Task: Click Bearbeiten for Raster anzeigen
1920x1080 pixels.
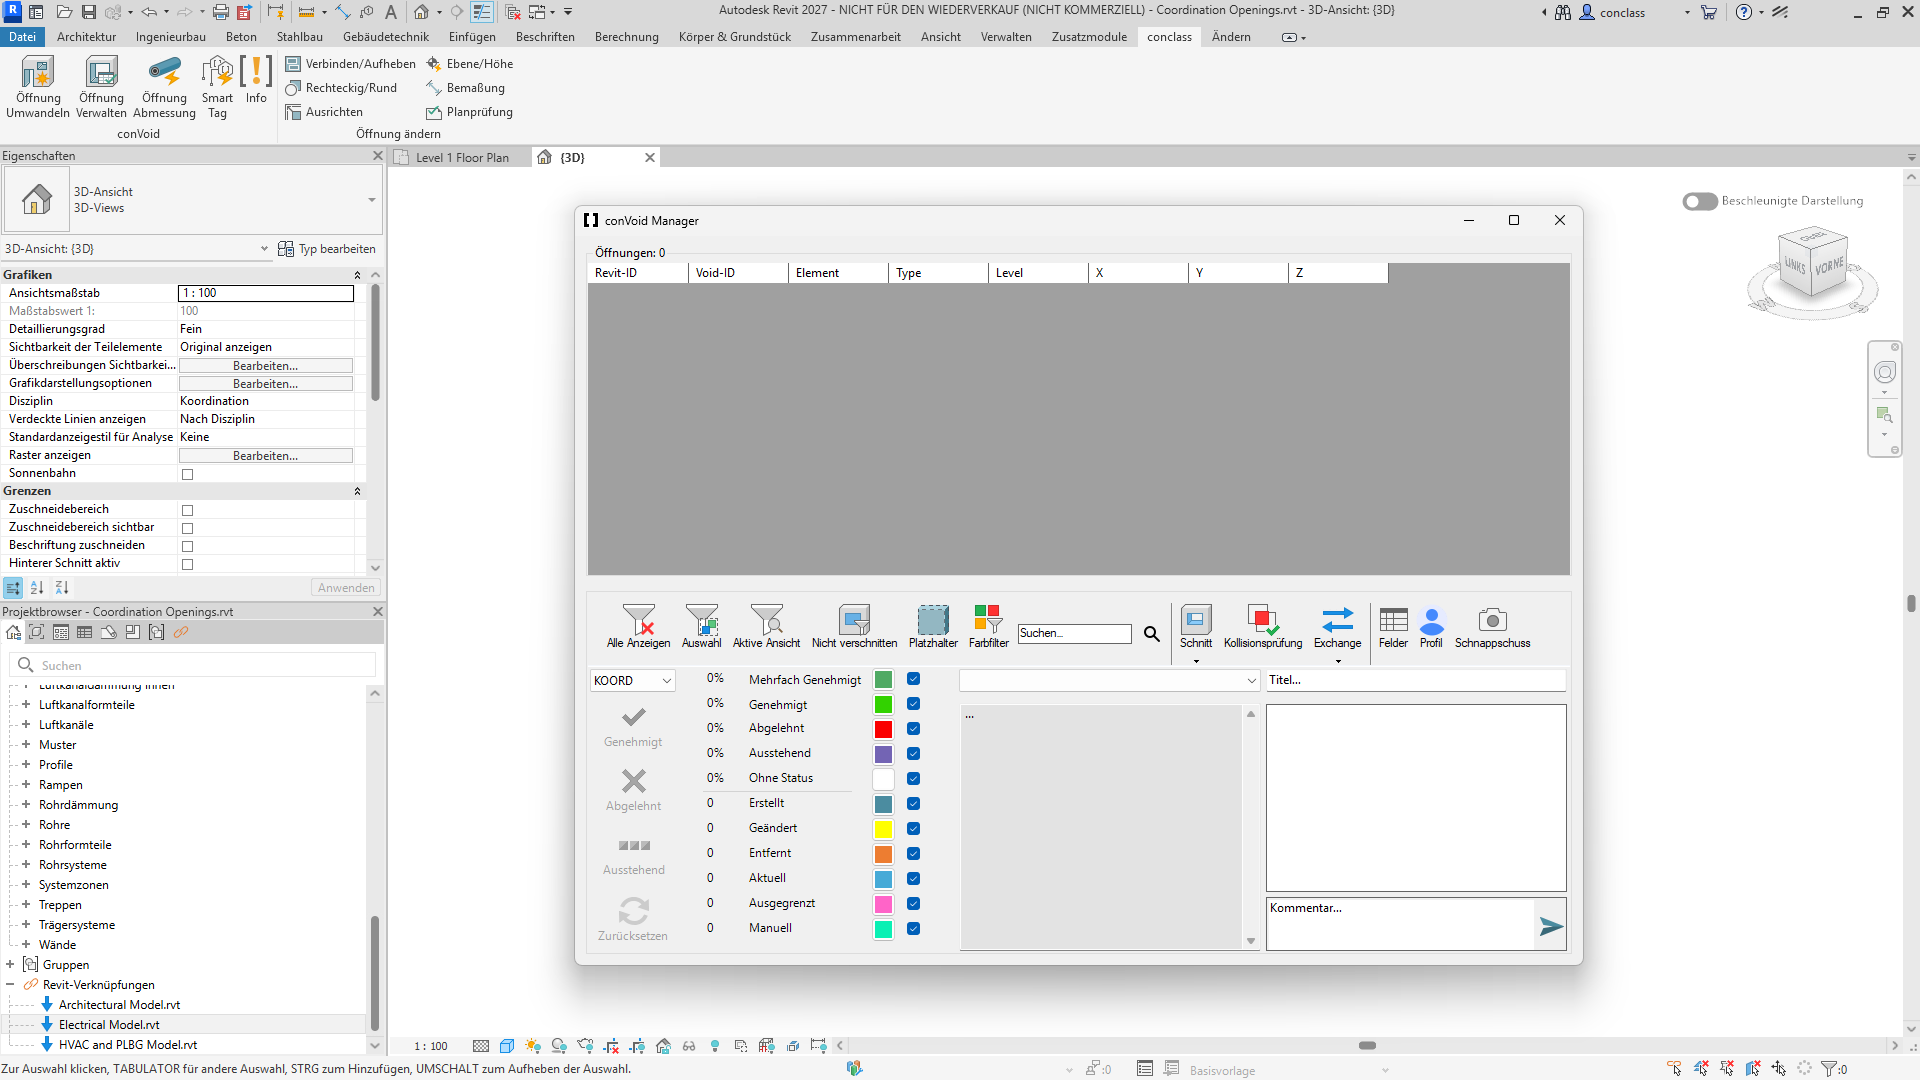Action: point(265,456)
